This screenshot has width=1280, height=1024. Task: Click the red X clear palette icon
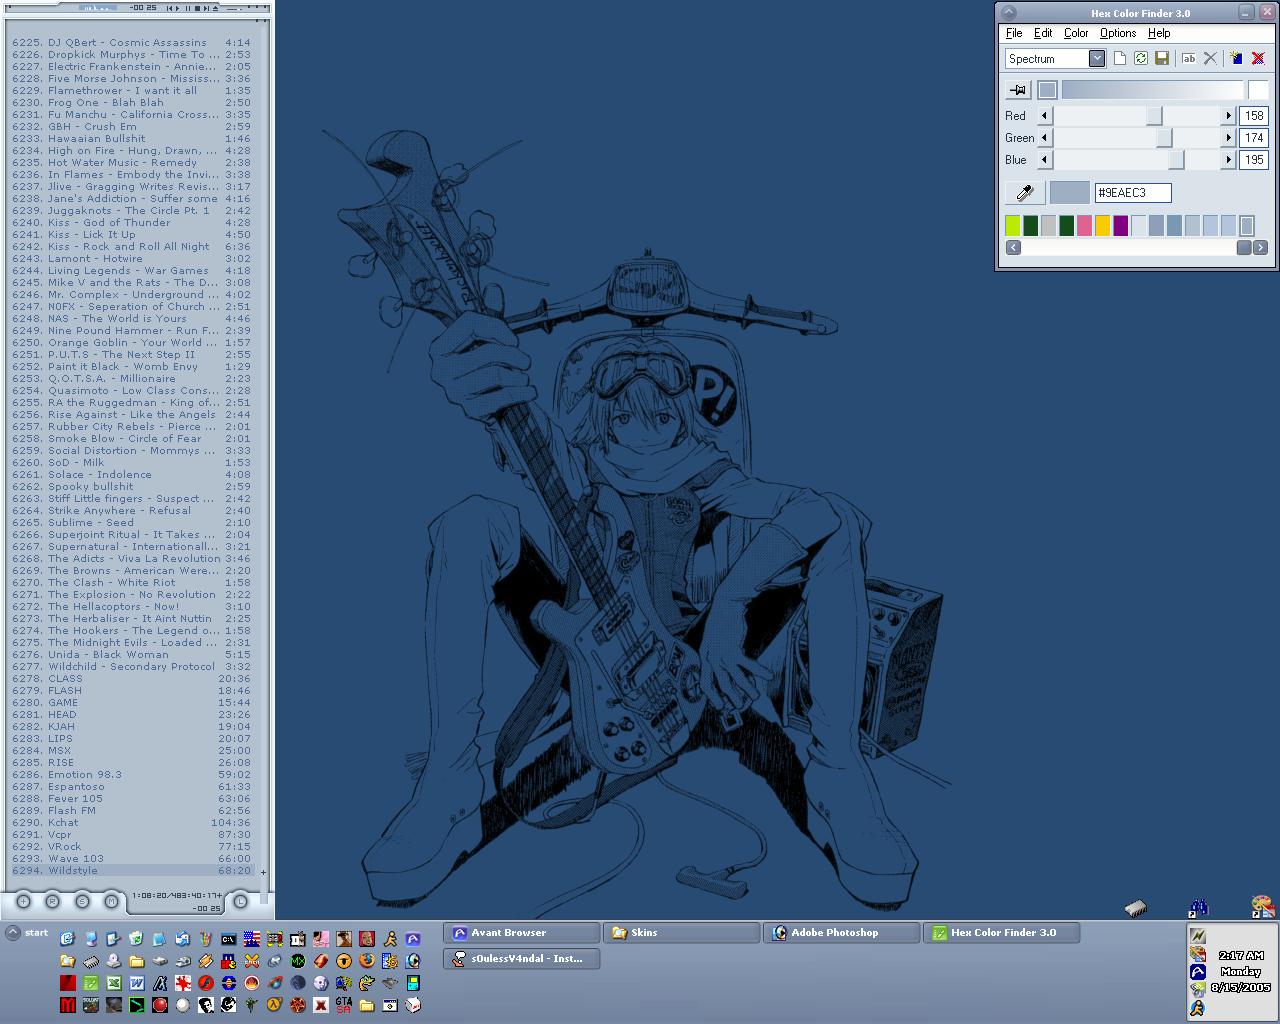1258,58
